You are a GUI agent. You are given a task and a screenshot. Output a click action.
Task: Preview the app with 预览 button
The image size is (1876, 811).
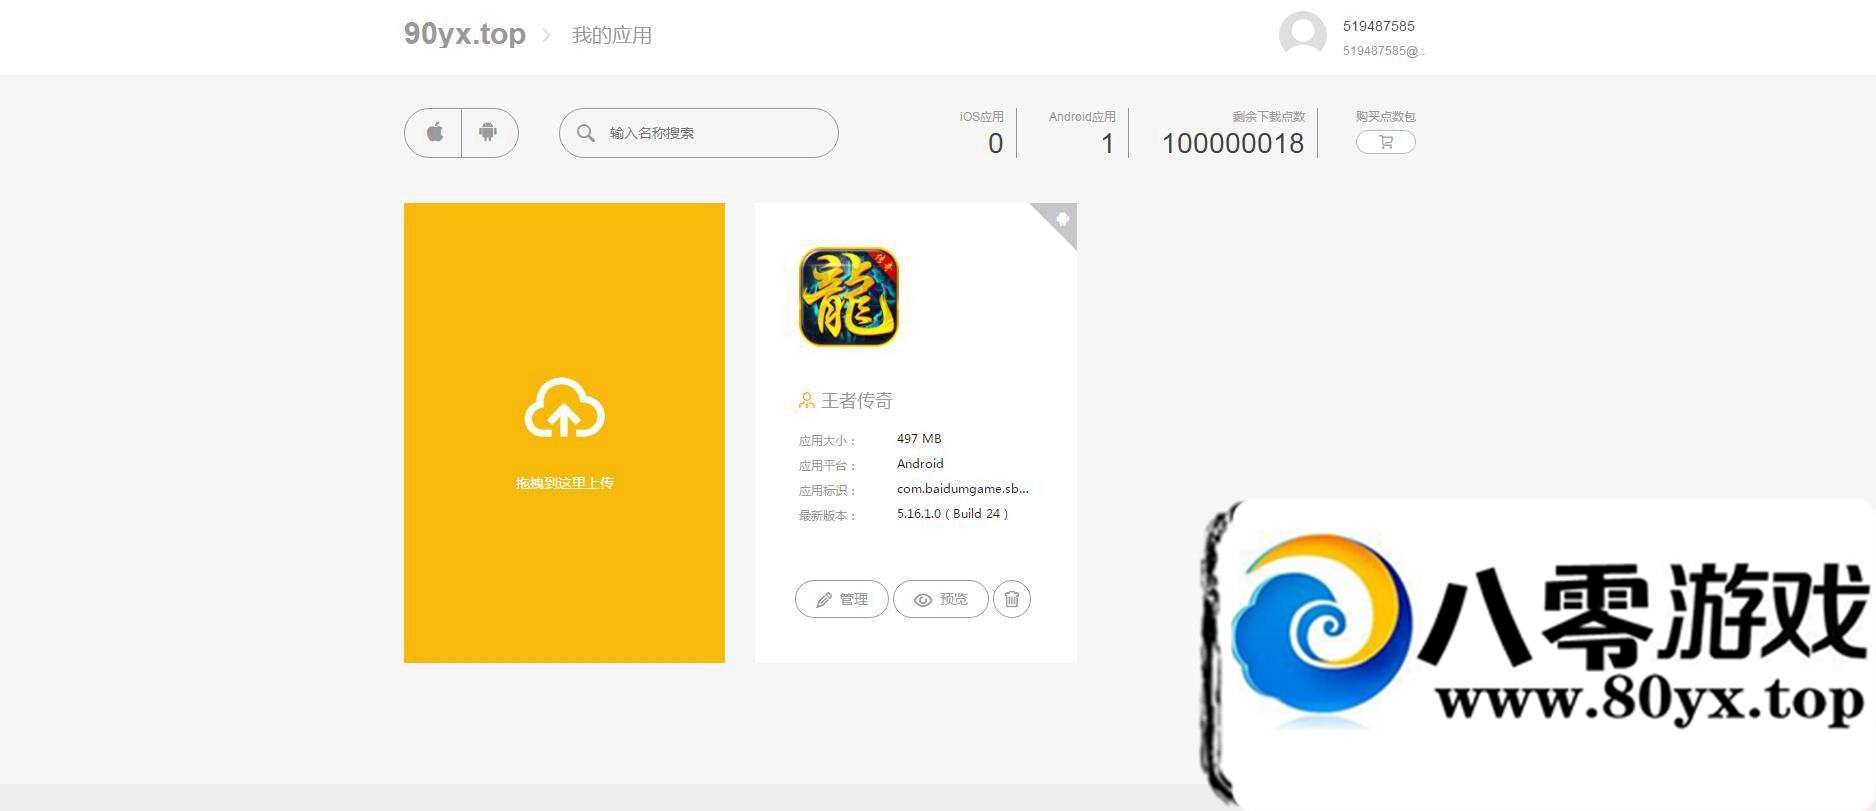coord(940,599)
